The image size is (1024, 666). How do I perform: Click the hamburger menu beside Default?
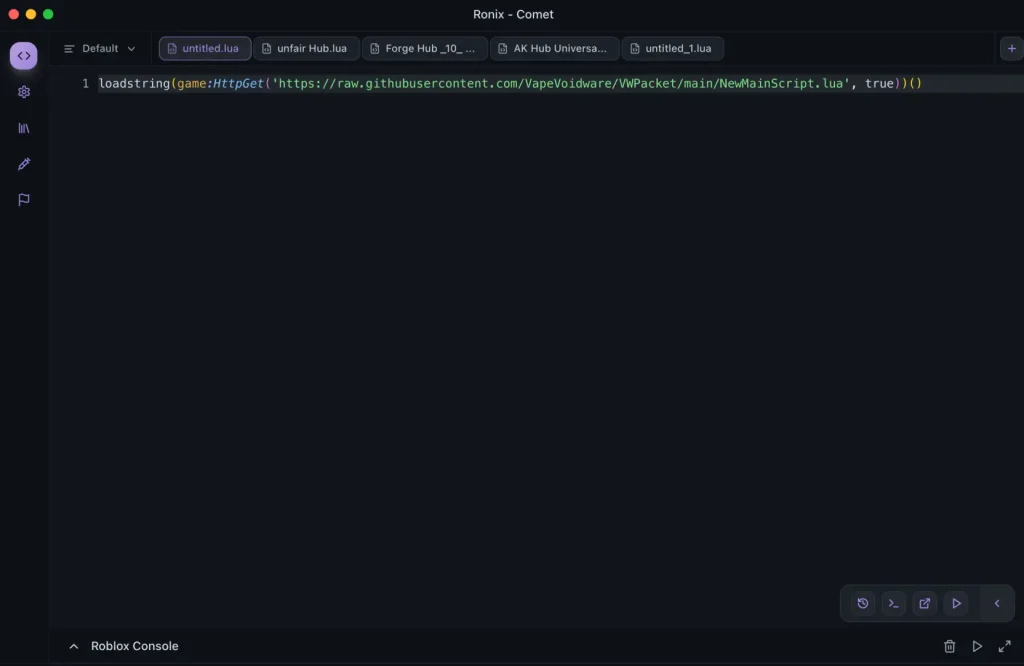tap(67, 48)
